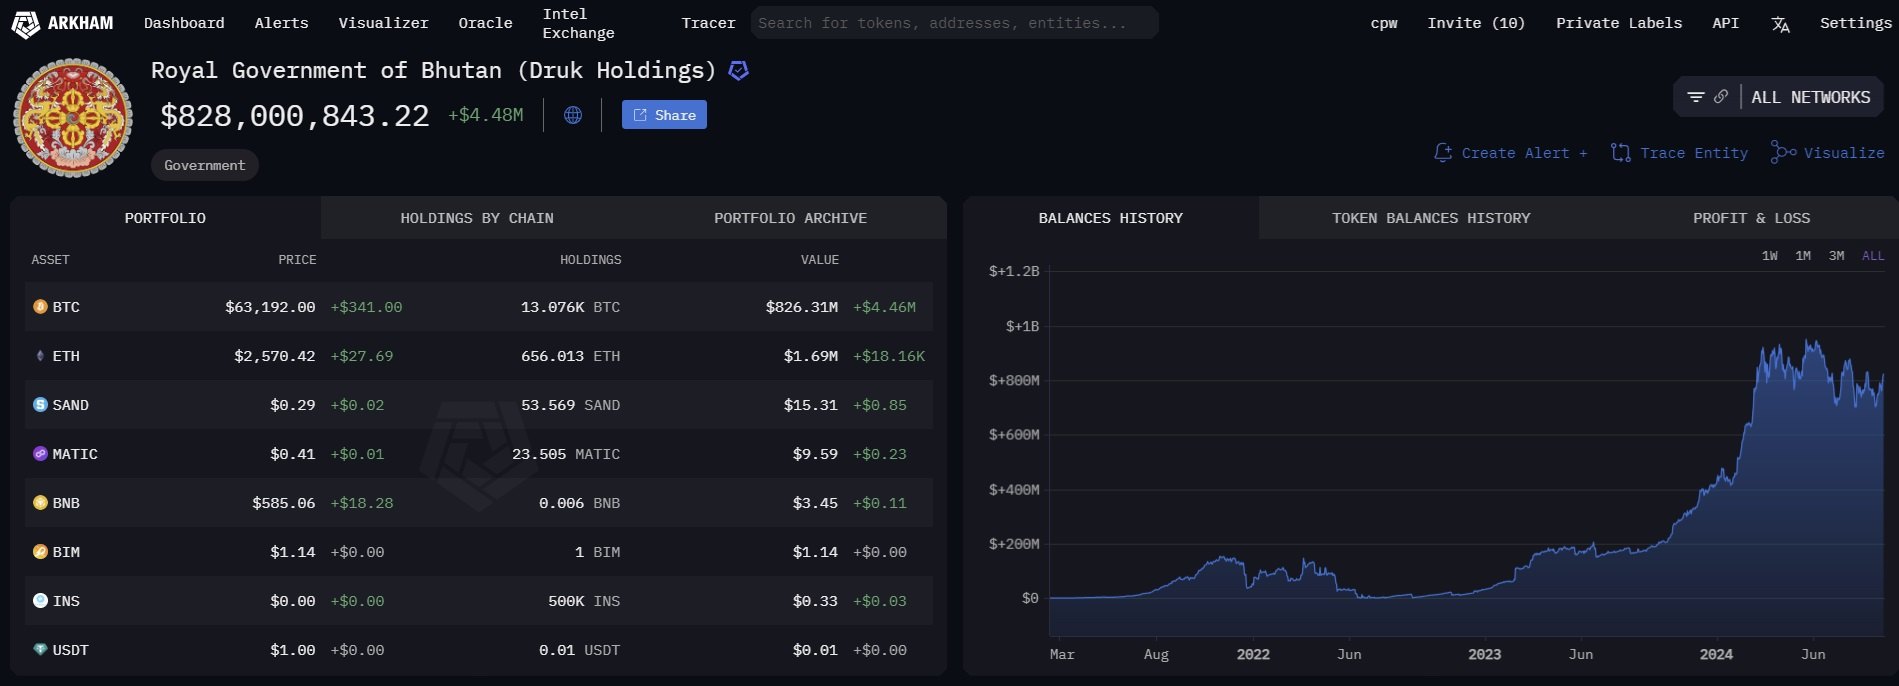Open Settings in the top navigation

[1856, 23]
